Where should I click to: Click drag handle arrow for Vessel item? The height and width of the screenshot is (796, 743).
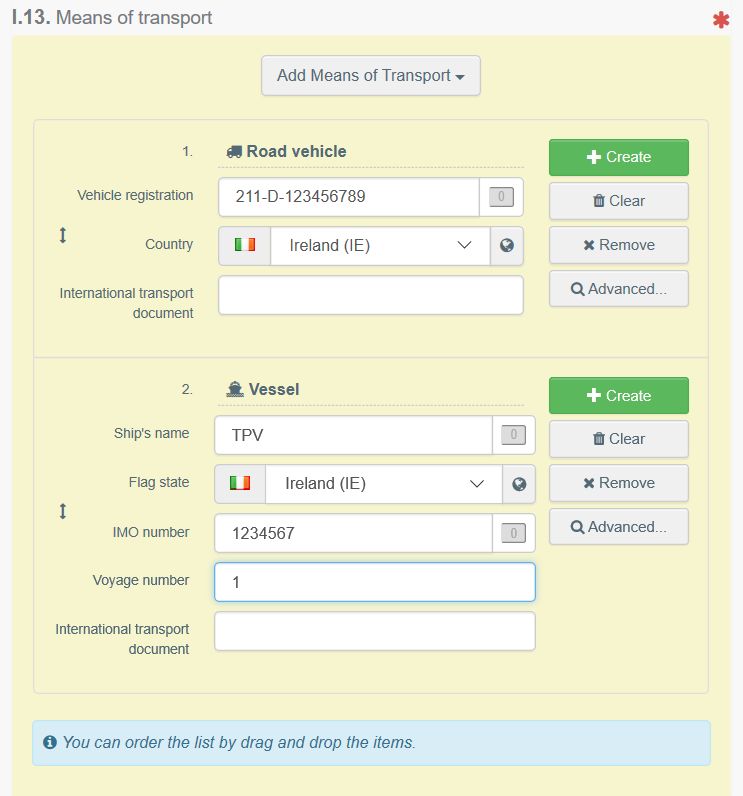(62, 511)
